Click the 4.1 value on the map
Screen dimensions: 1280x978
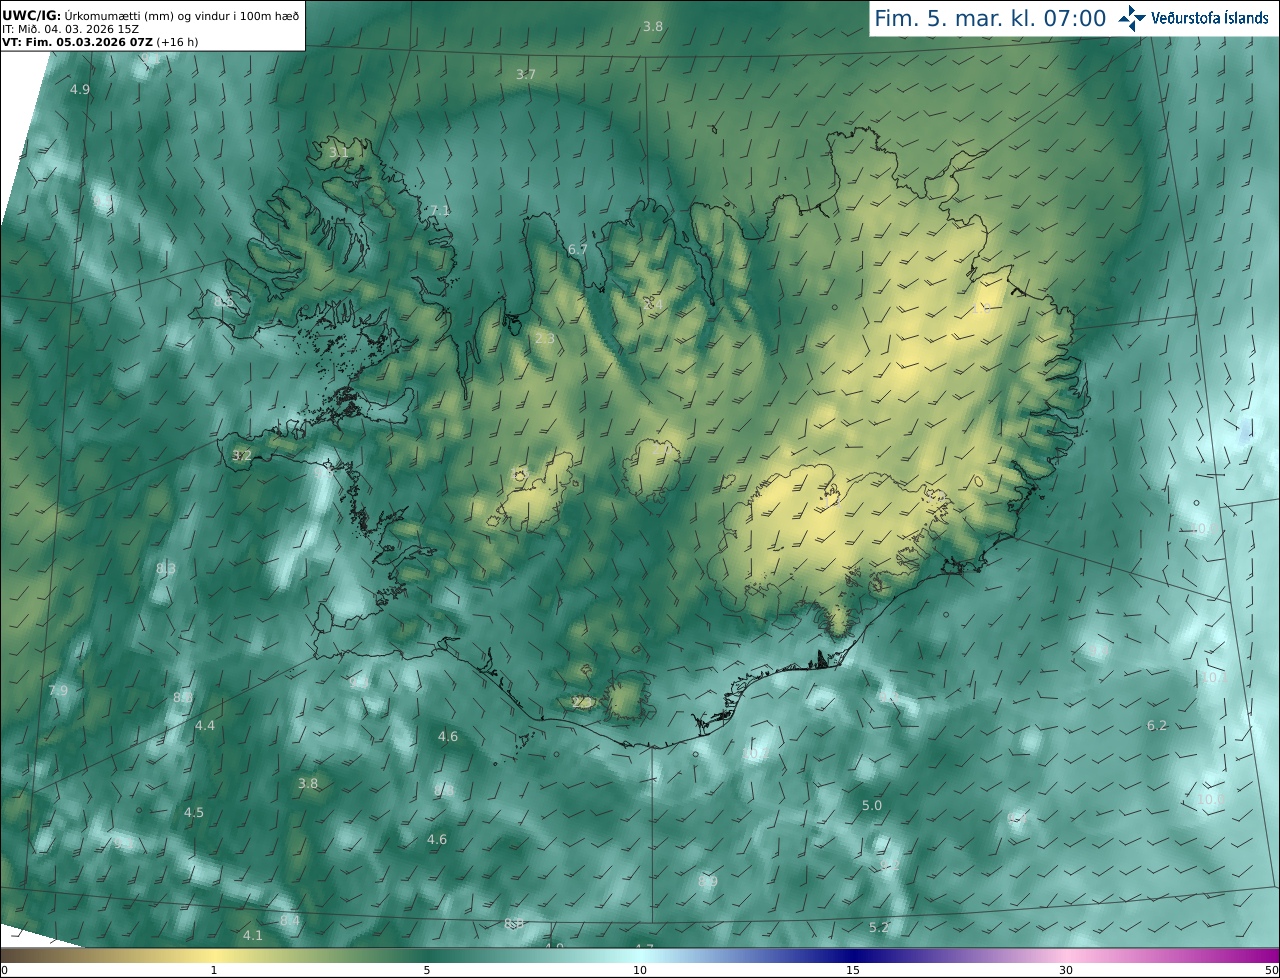point(253,935)
